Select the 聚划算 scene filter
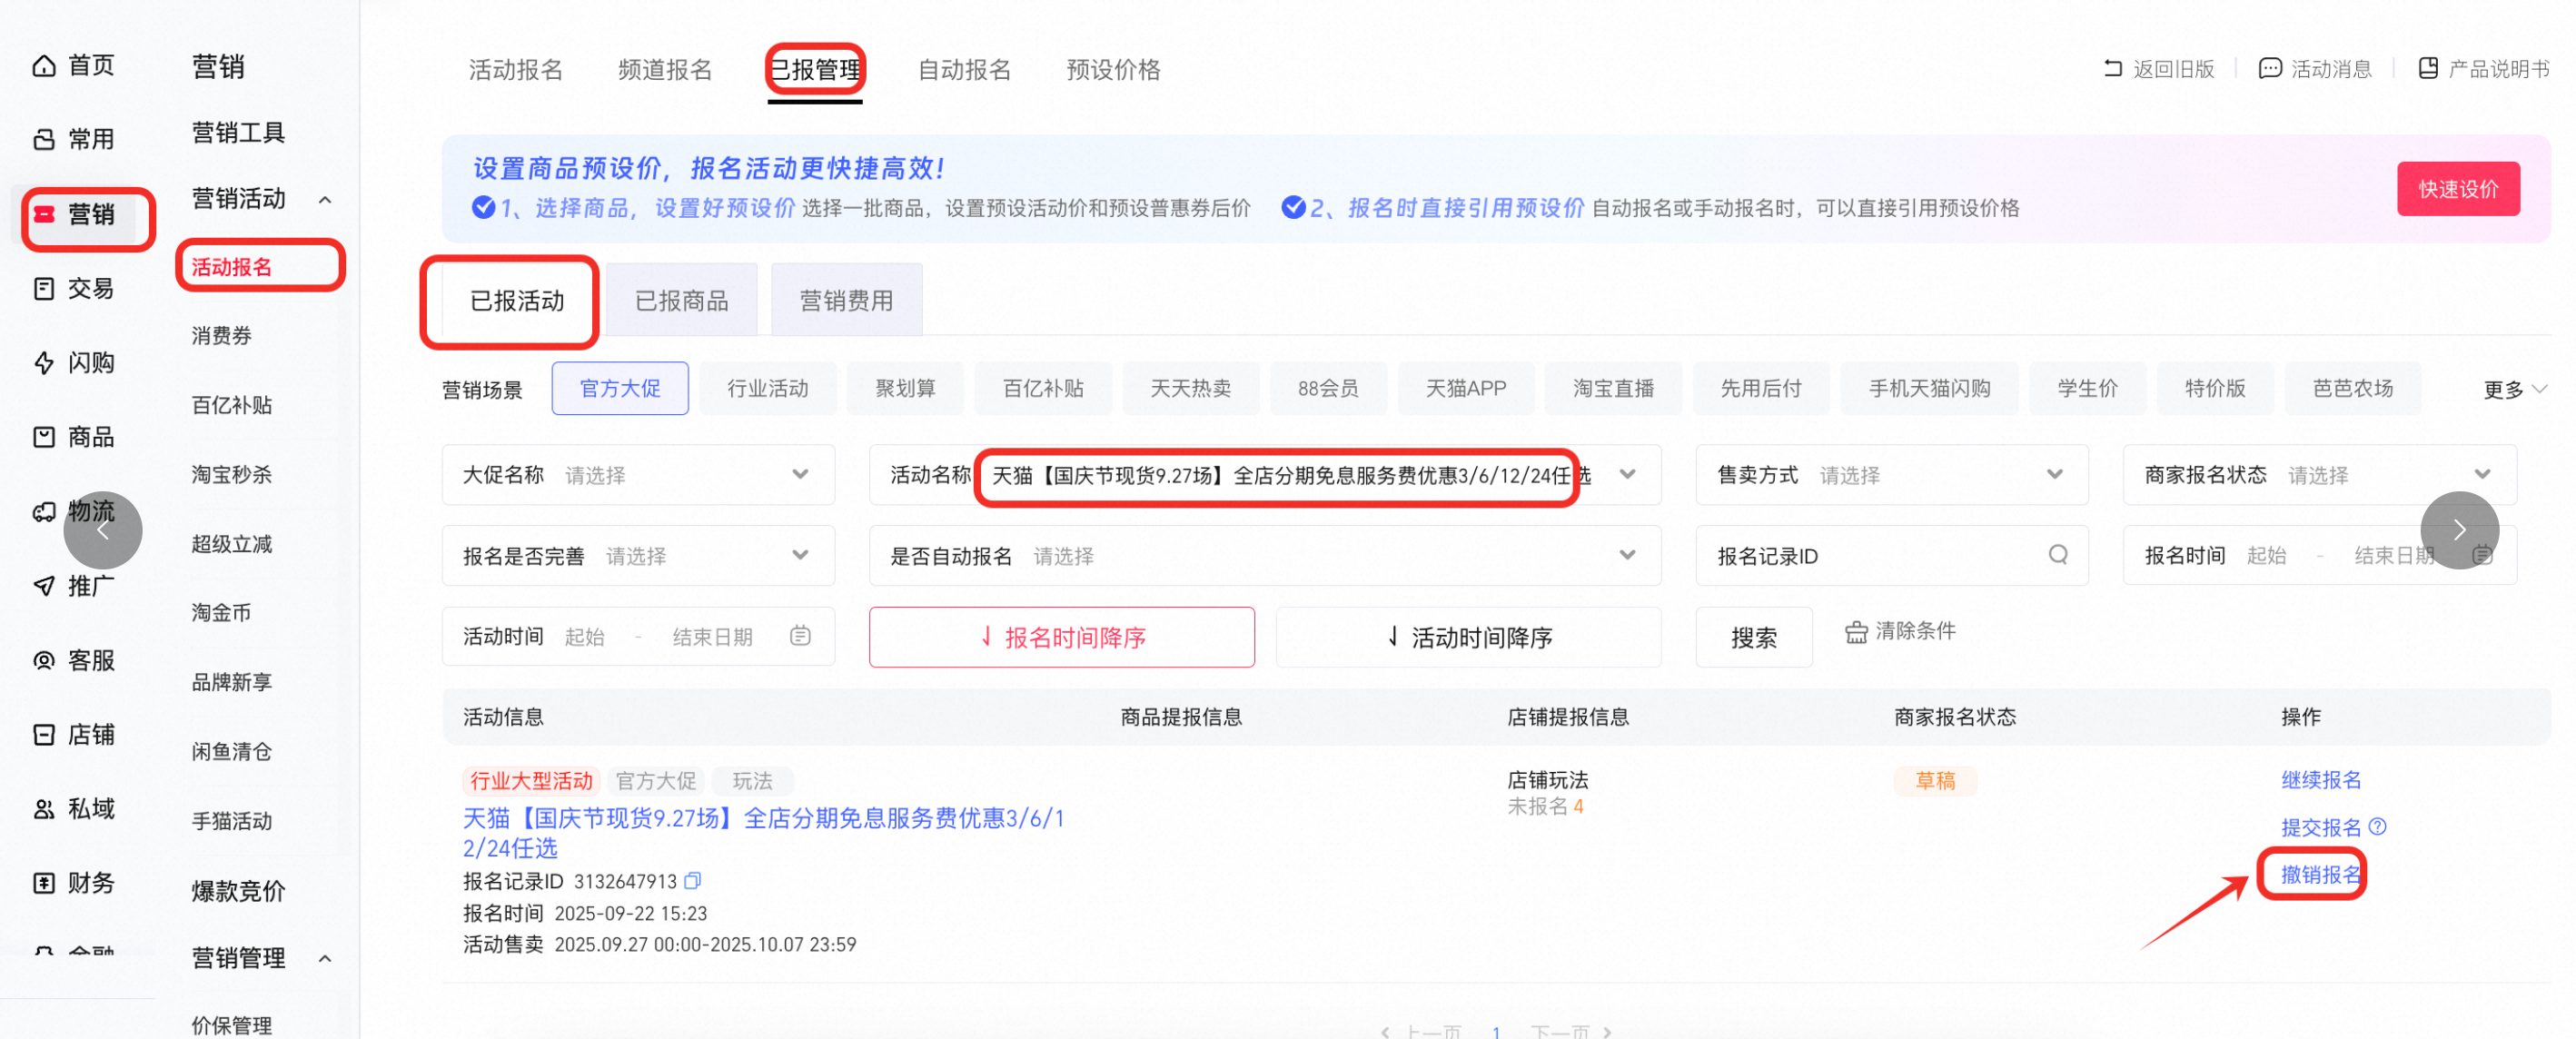 click(x=905, y=389)
